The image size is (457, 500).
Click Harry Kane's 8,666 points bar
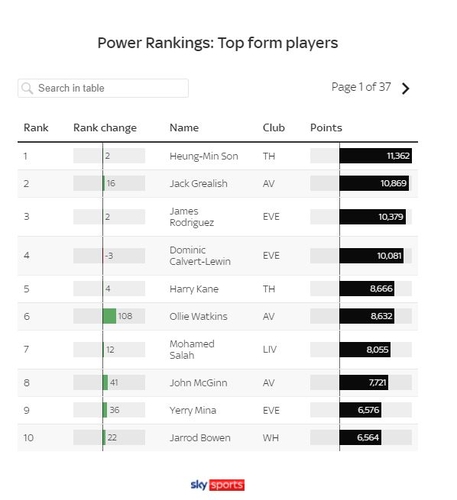[x=367, y=289]
